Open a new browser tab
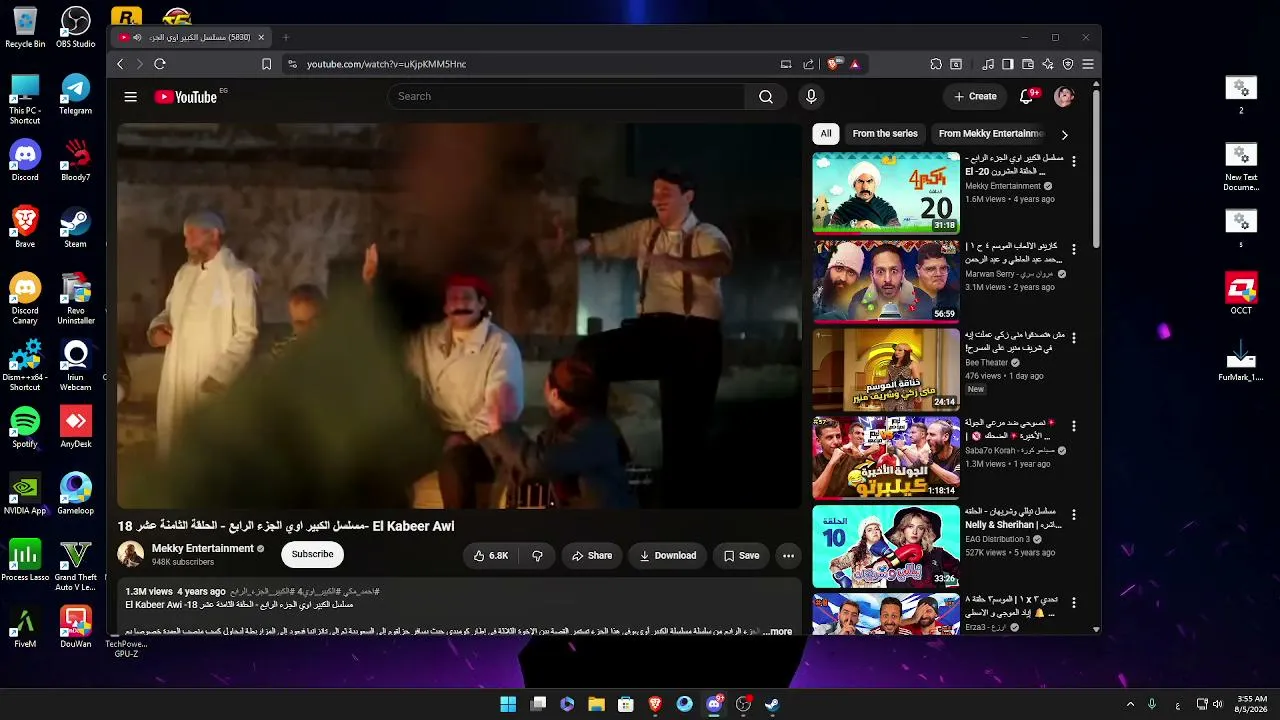1280x720 pixels. (x=285, y=37)
